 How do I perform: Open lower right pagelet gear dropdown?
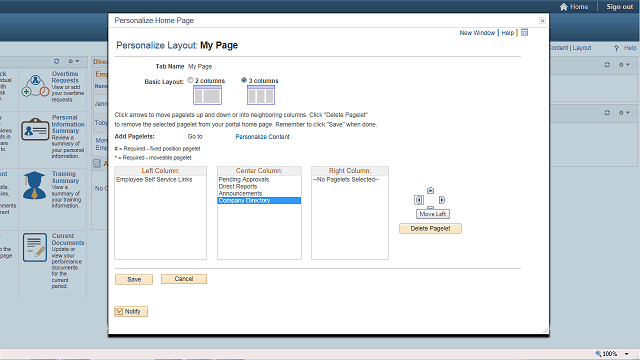point(624,113)
